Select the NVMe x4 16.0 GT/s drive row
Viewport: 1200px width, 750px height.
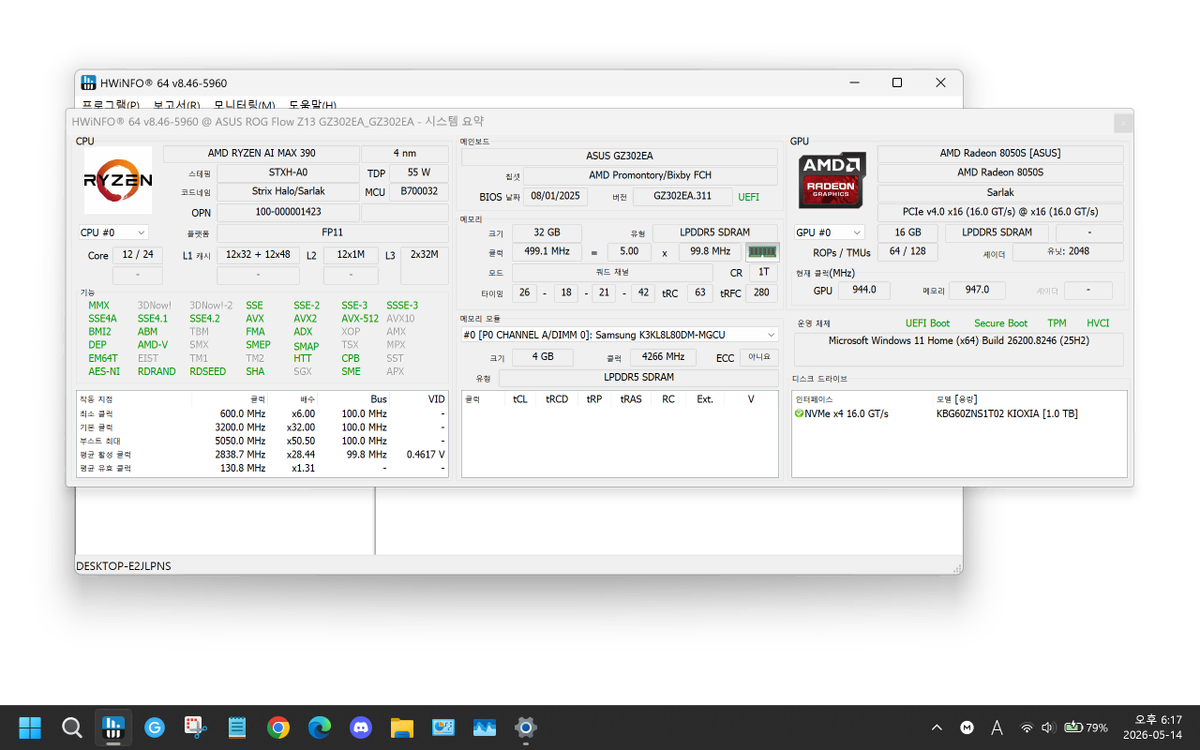coord(959,414)
